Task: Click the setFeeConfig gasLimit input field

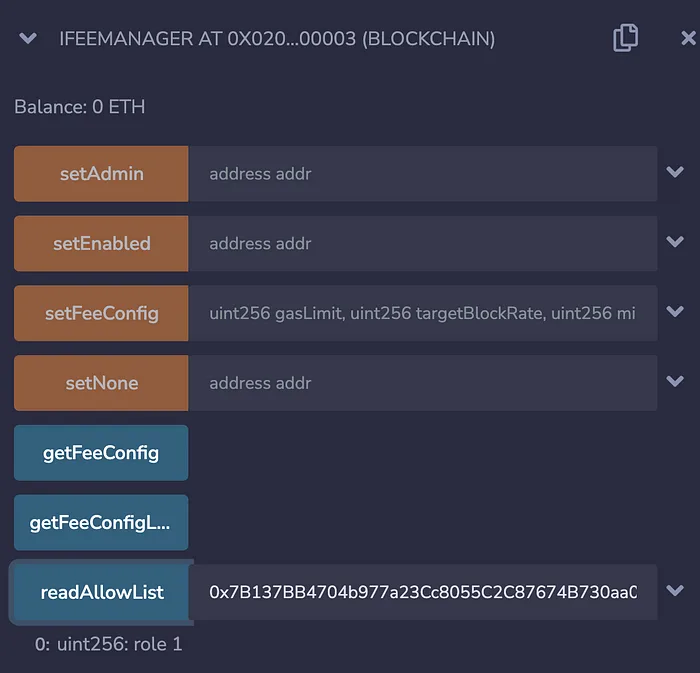Action: 423,313
